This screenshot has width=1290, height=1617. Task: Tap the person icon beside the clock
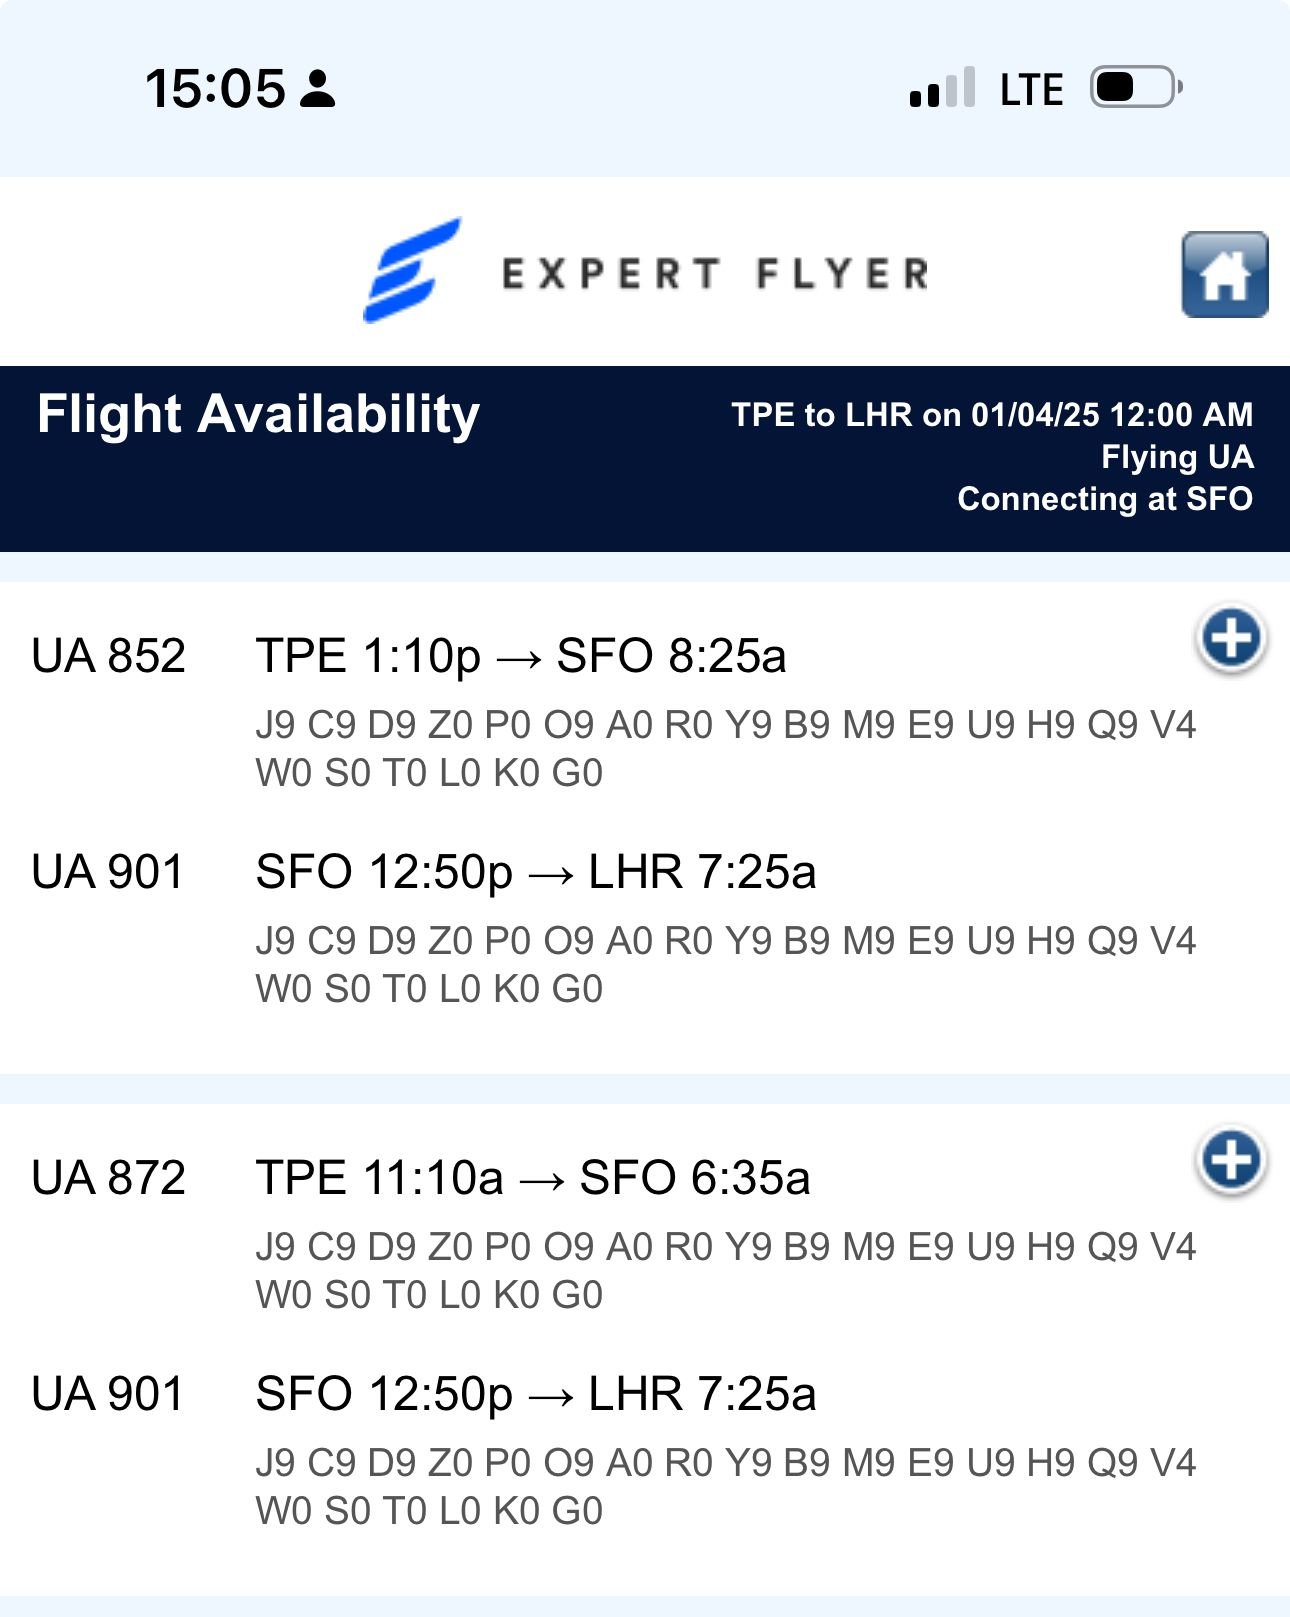pyautogui.click(x=318, y=89)
